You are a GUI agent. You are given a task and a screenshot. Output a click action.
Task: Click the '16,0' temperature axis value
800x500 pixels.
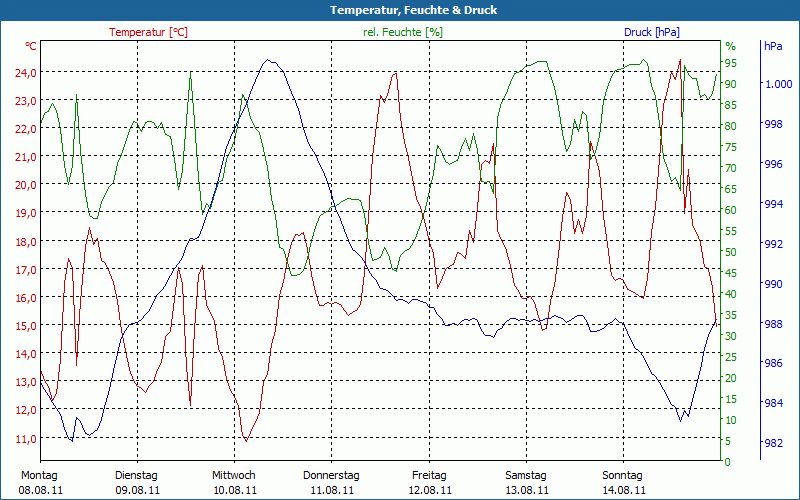[26, 298]
